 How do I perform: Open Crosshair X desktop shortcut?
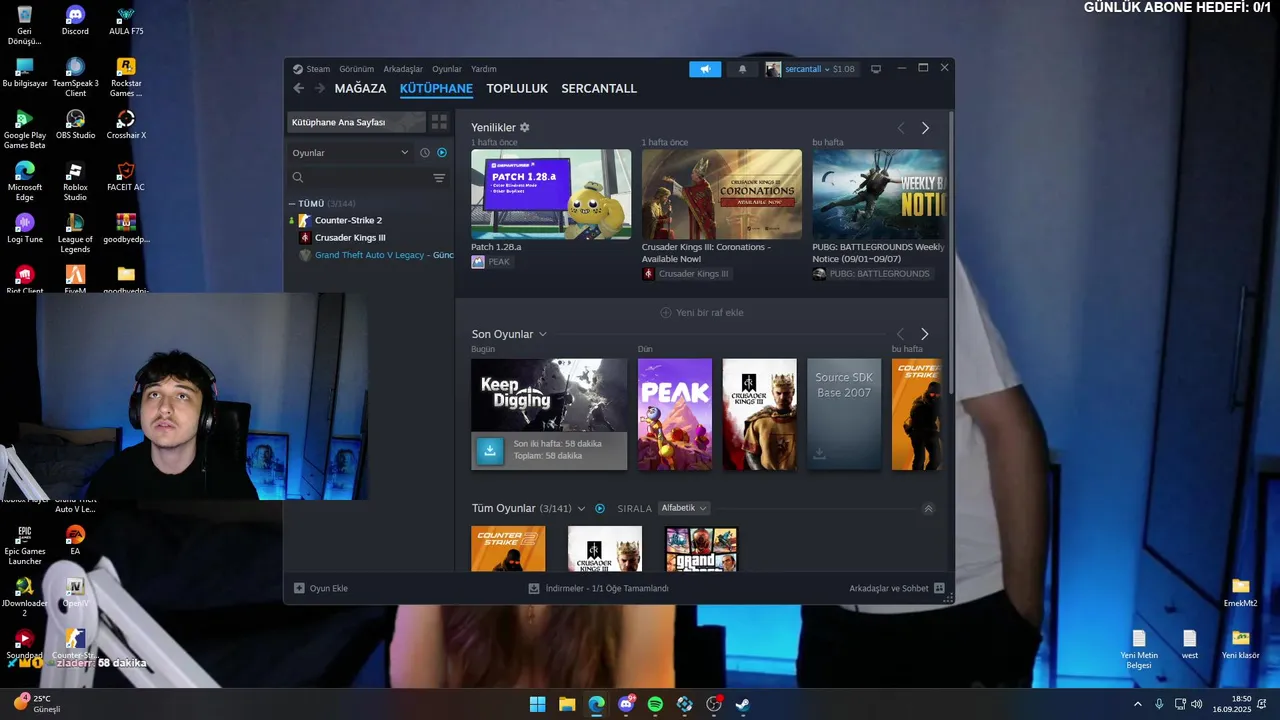[125, 124]
